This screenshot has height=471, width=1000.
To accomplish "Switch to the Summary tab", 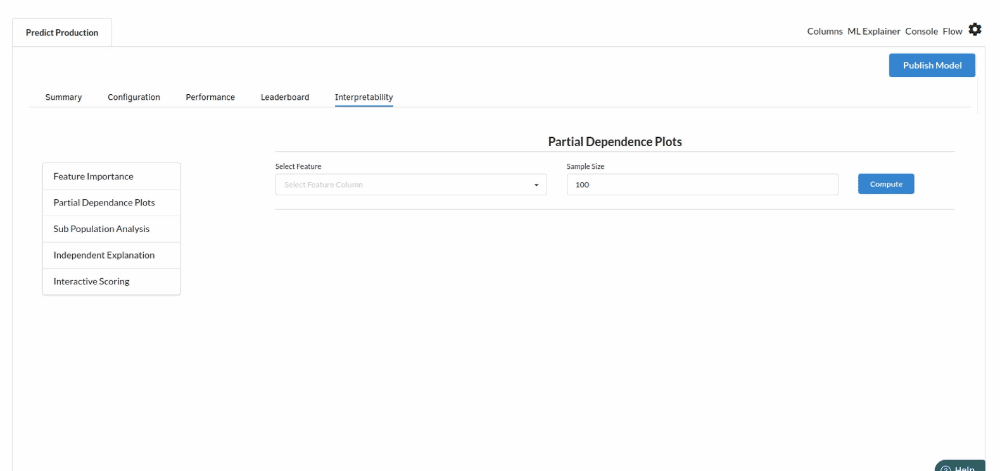I will [63, 97].
